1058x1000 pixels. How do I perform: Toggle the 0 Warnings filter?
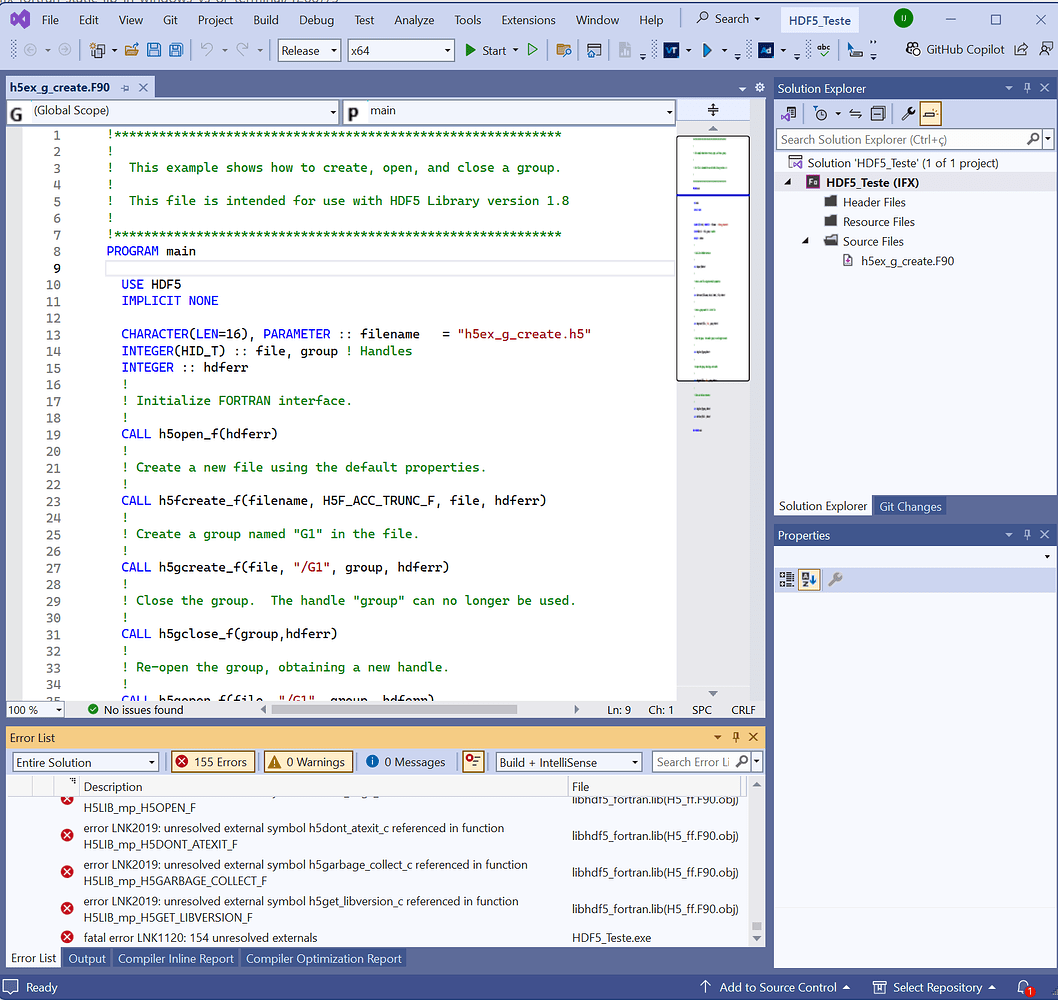(x=307, y=761)
